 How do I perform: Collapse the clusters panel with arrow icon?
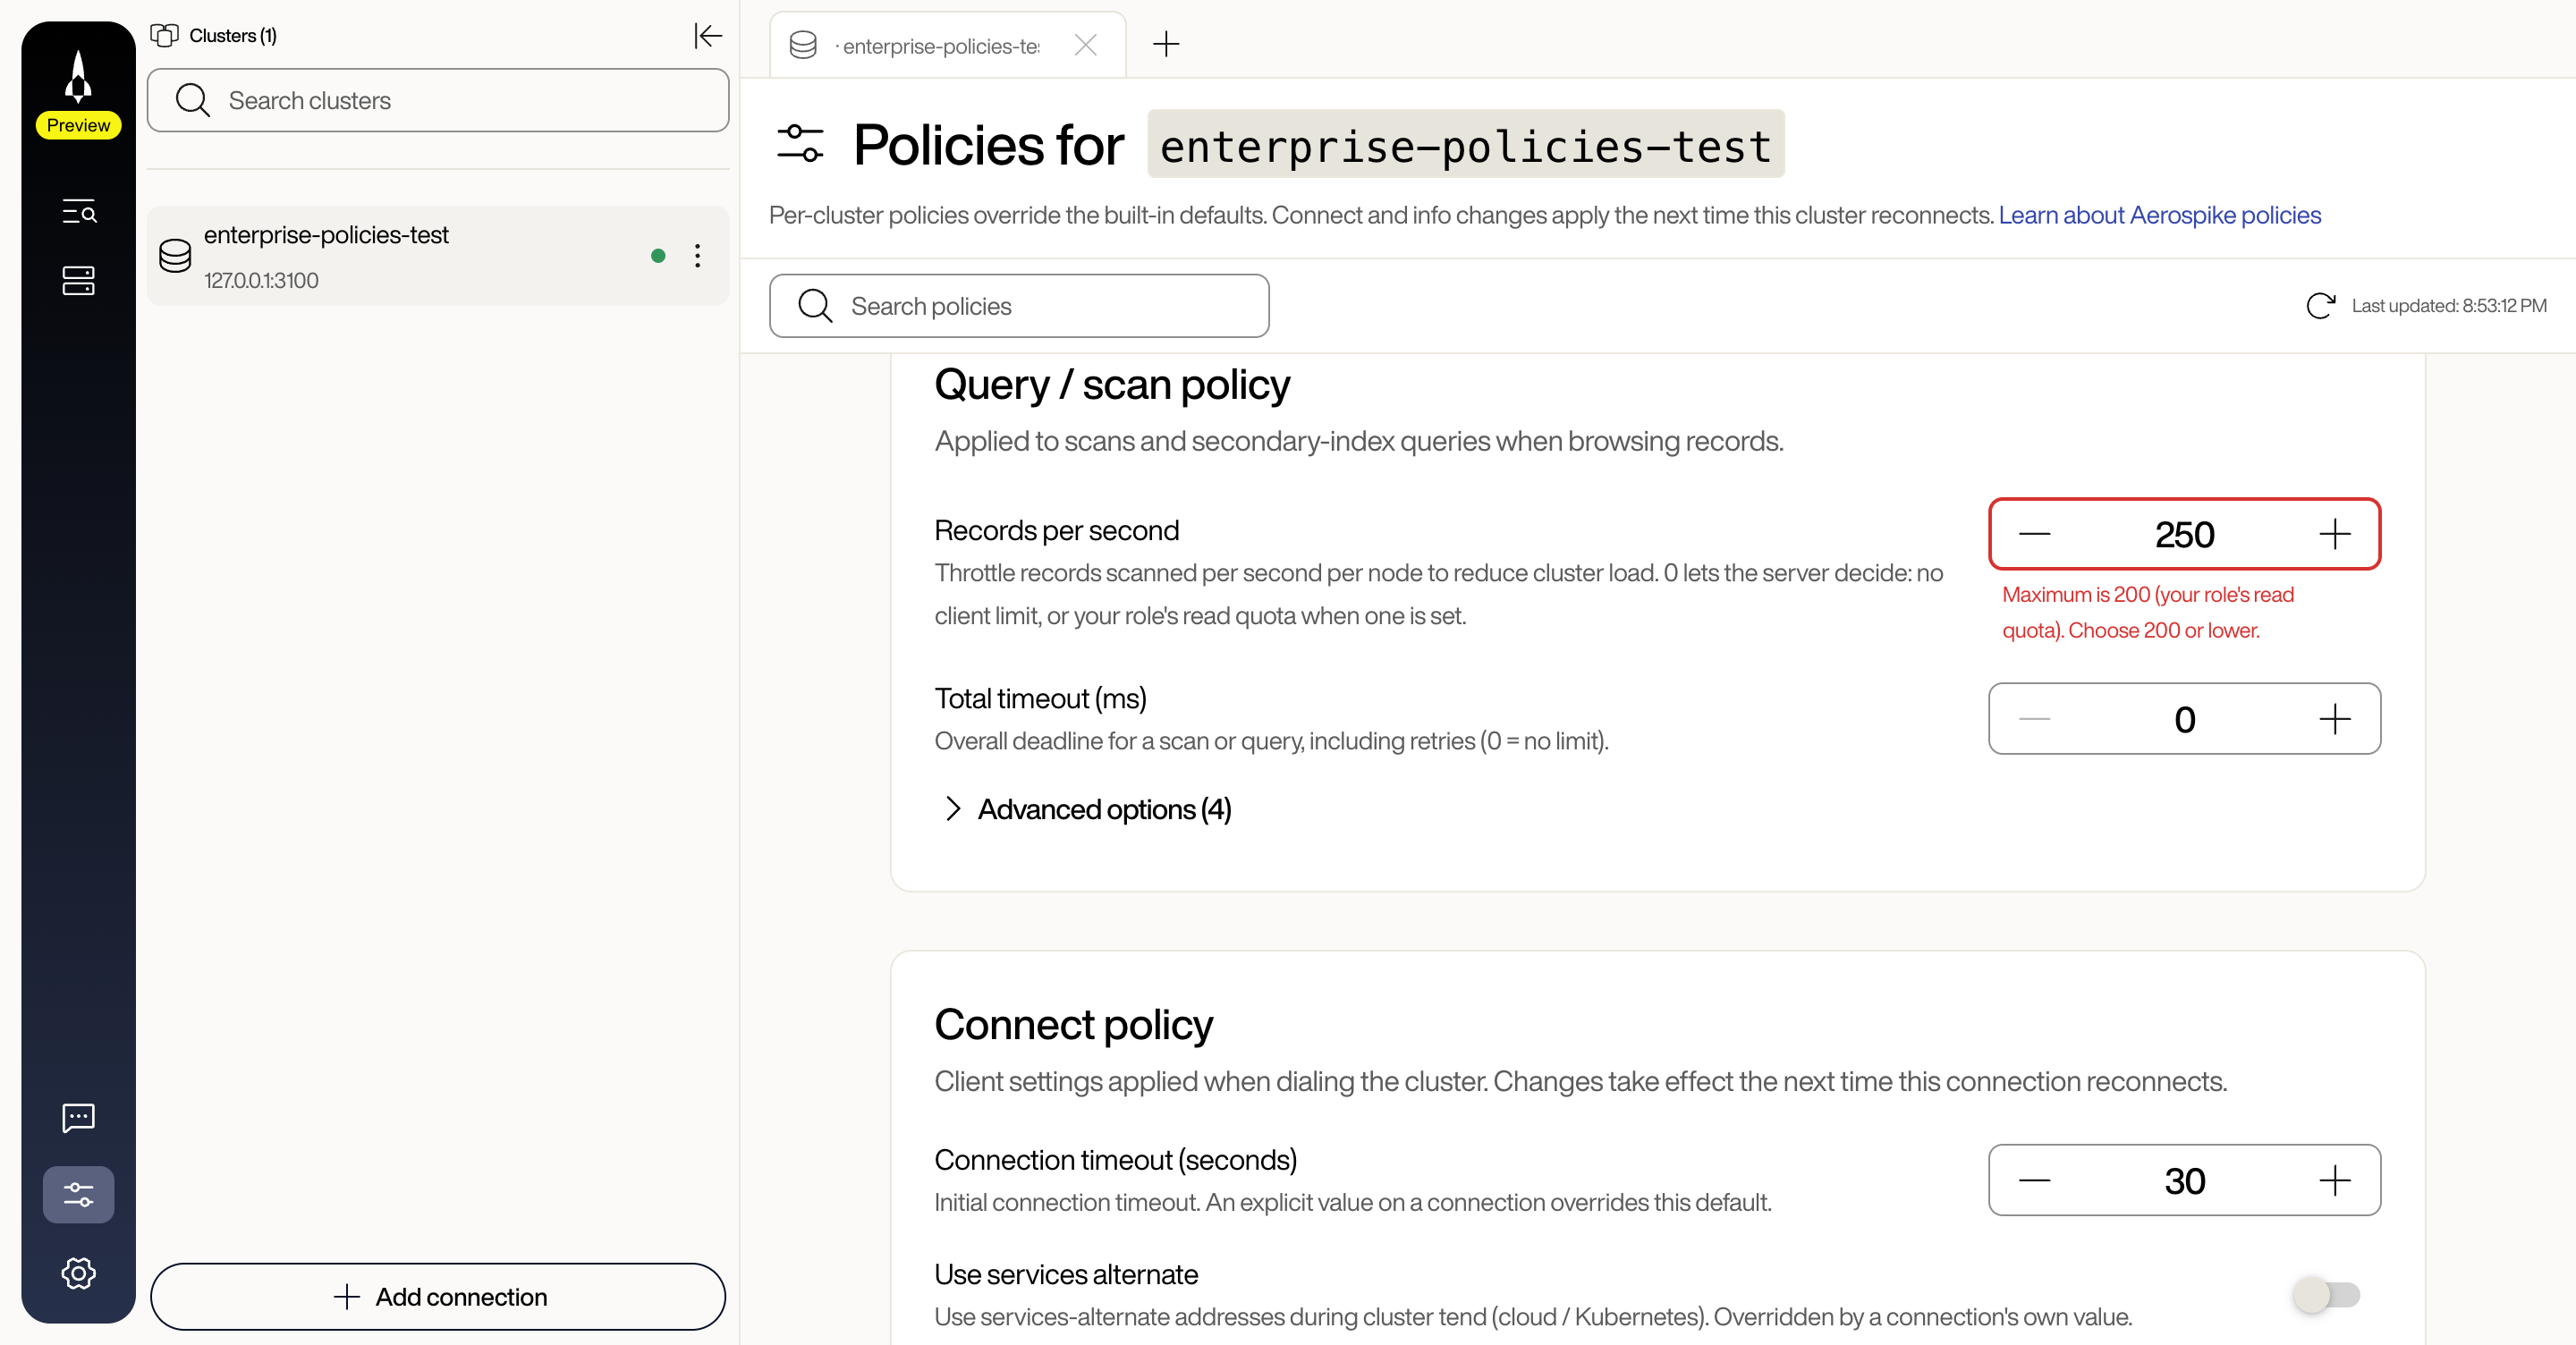click(708, 36)
